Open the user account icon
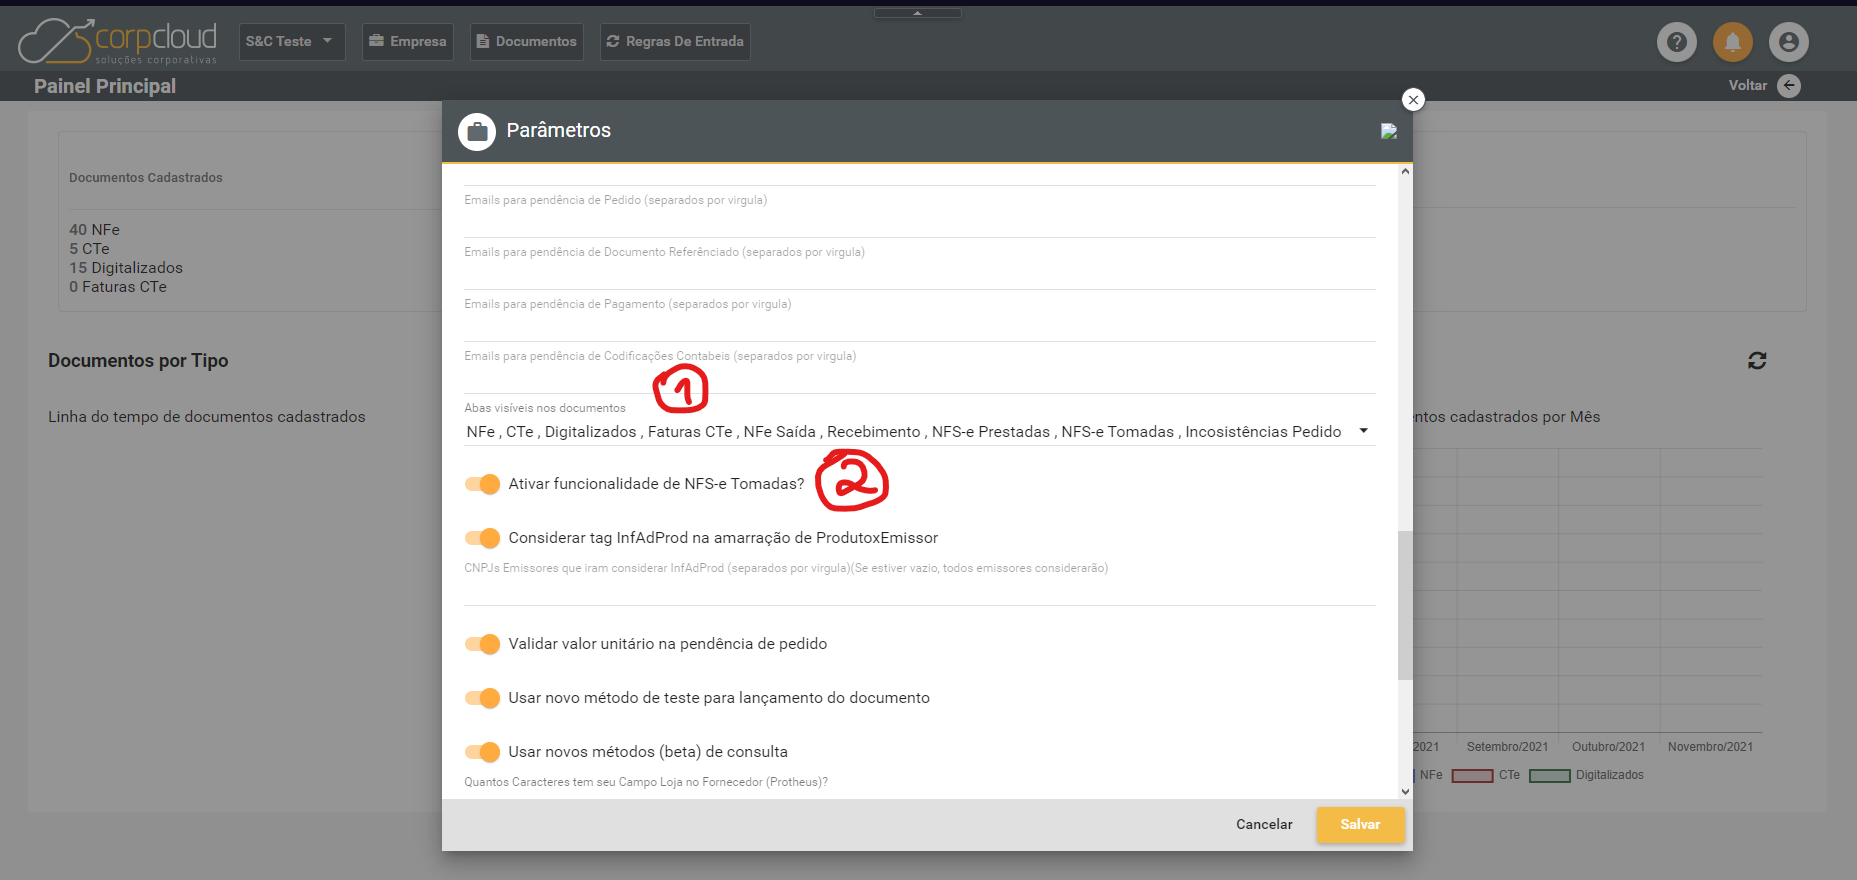1857x880 pixels. pos(1789,42)
